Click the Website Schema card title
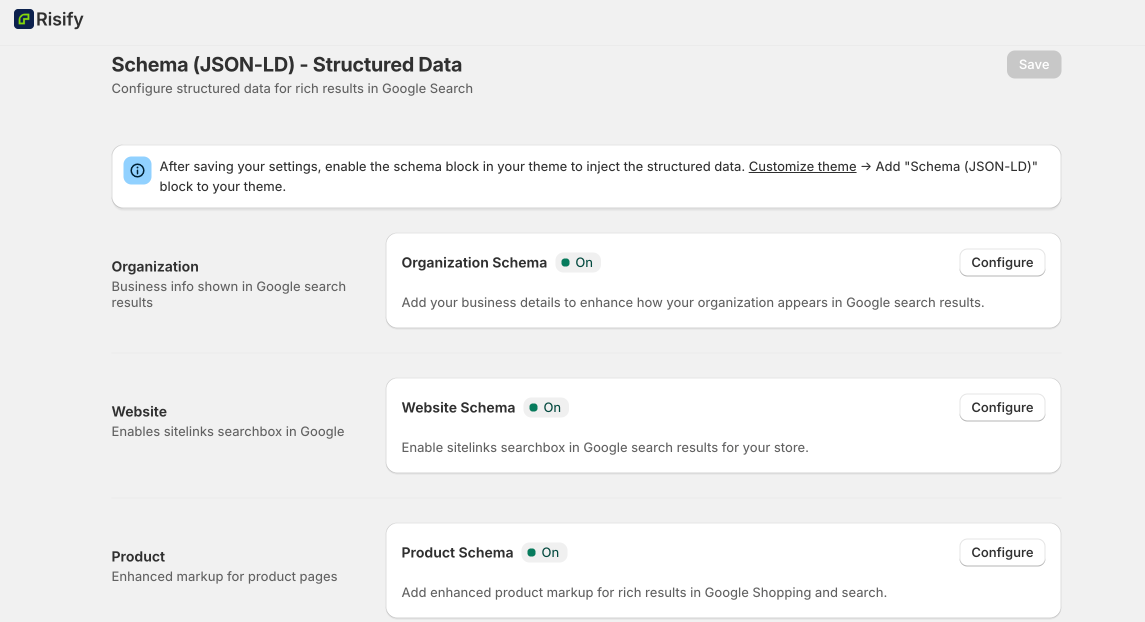Image resolution: width=1145 pixels, height=622 pixels. pyautogui.click(x=458, y=408)
